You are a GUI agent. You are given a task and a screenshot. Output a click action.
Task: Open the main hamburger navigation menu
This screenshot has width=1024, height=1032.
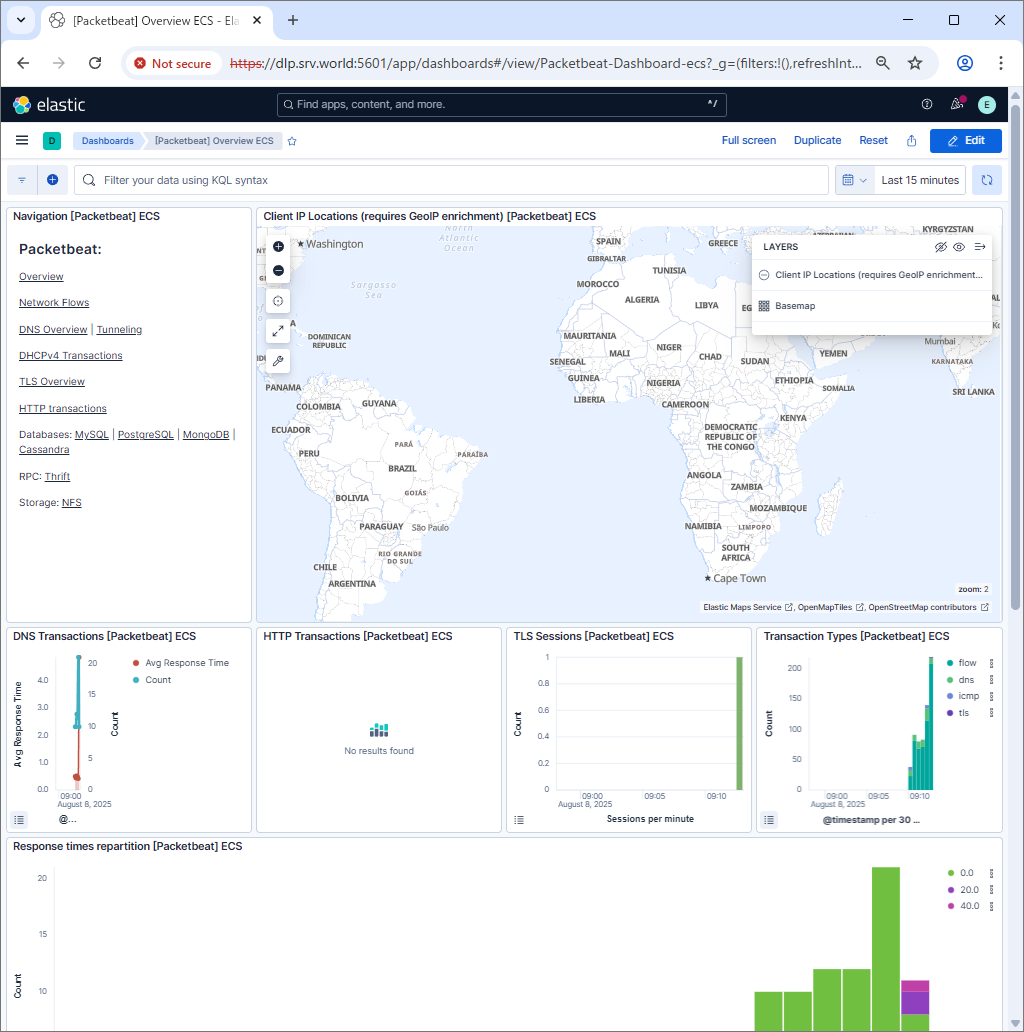pyautogui.click(x=22, y=141)
